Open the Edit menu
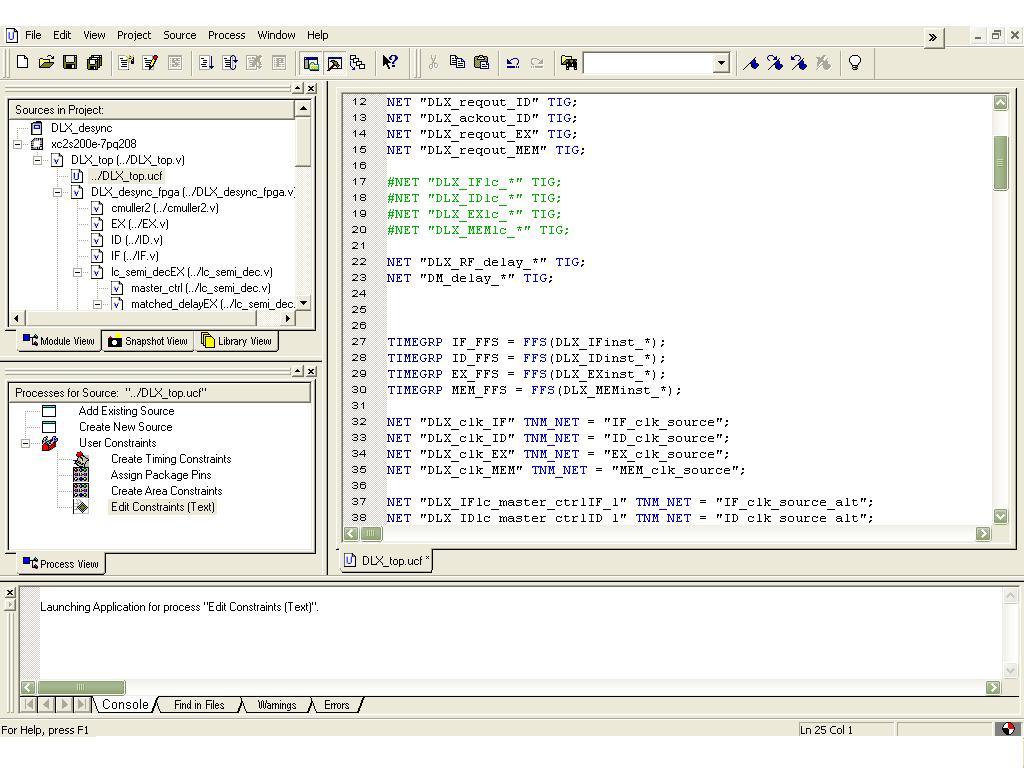Screen dimensions: 1024x768 (x=62, y=35)
